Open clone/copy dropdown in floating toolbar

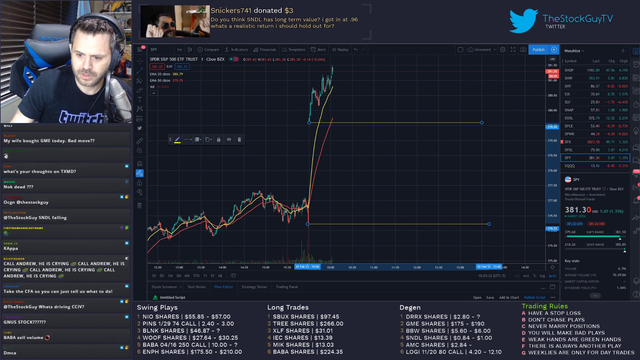click(208, 140)
